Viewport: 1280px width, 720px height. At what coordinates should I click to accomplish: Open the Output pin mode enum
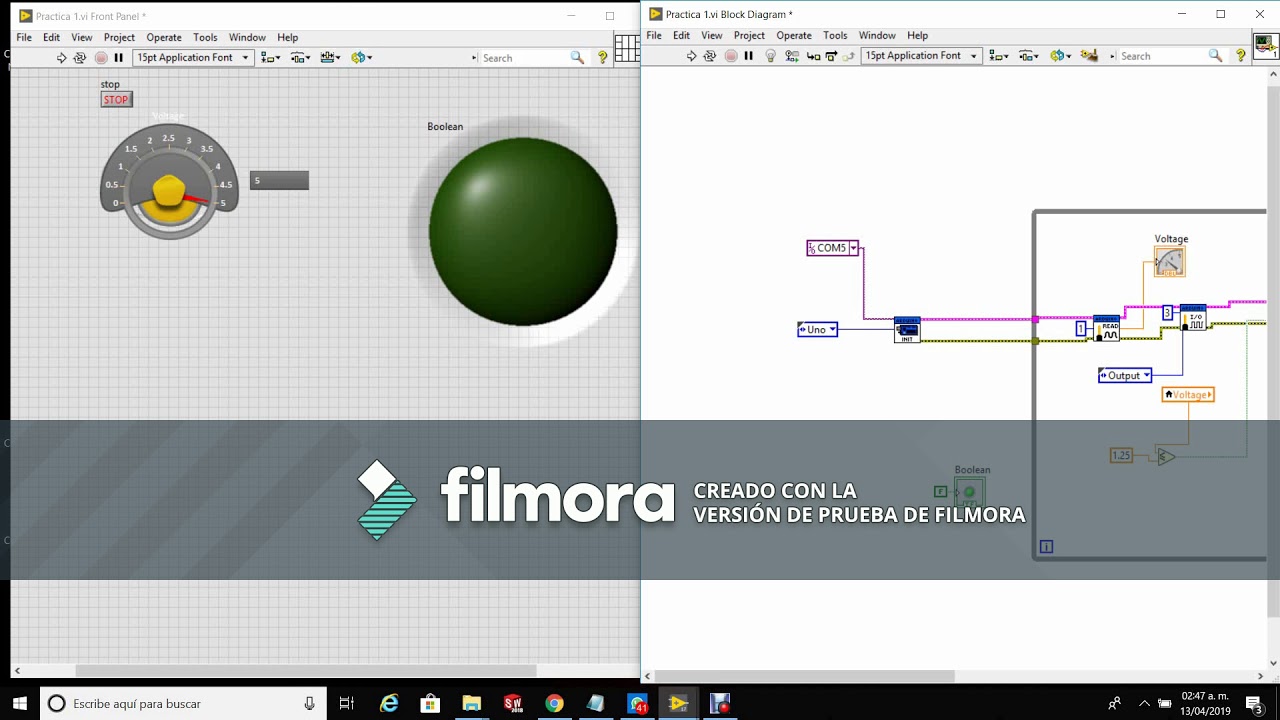[x=1125, y=375]
